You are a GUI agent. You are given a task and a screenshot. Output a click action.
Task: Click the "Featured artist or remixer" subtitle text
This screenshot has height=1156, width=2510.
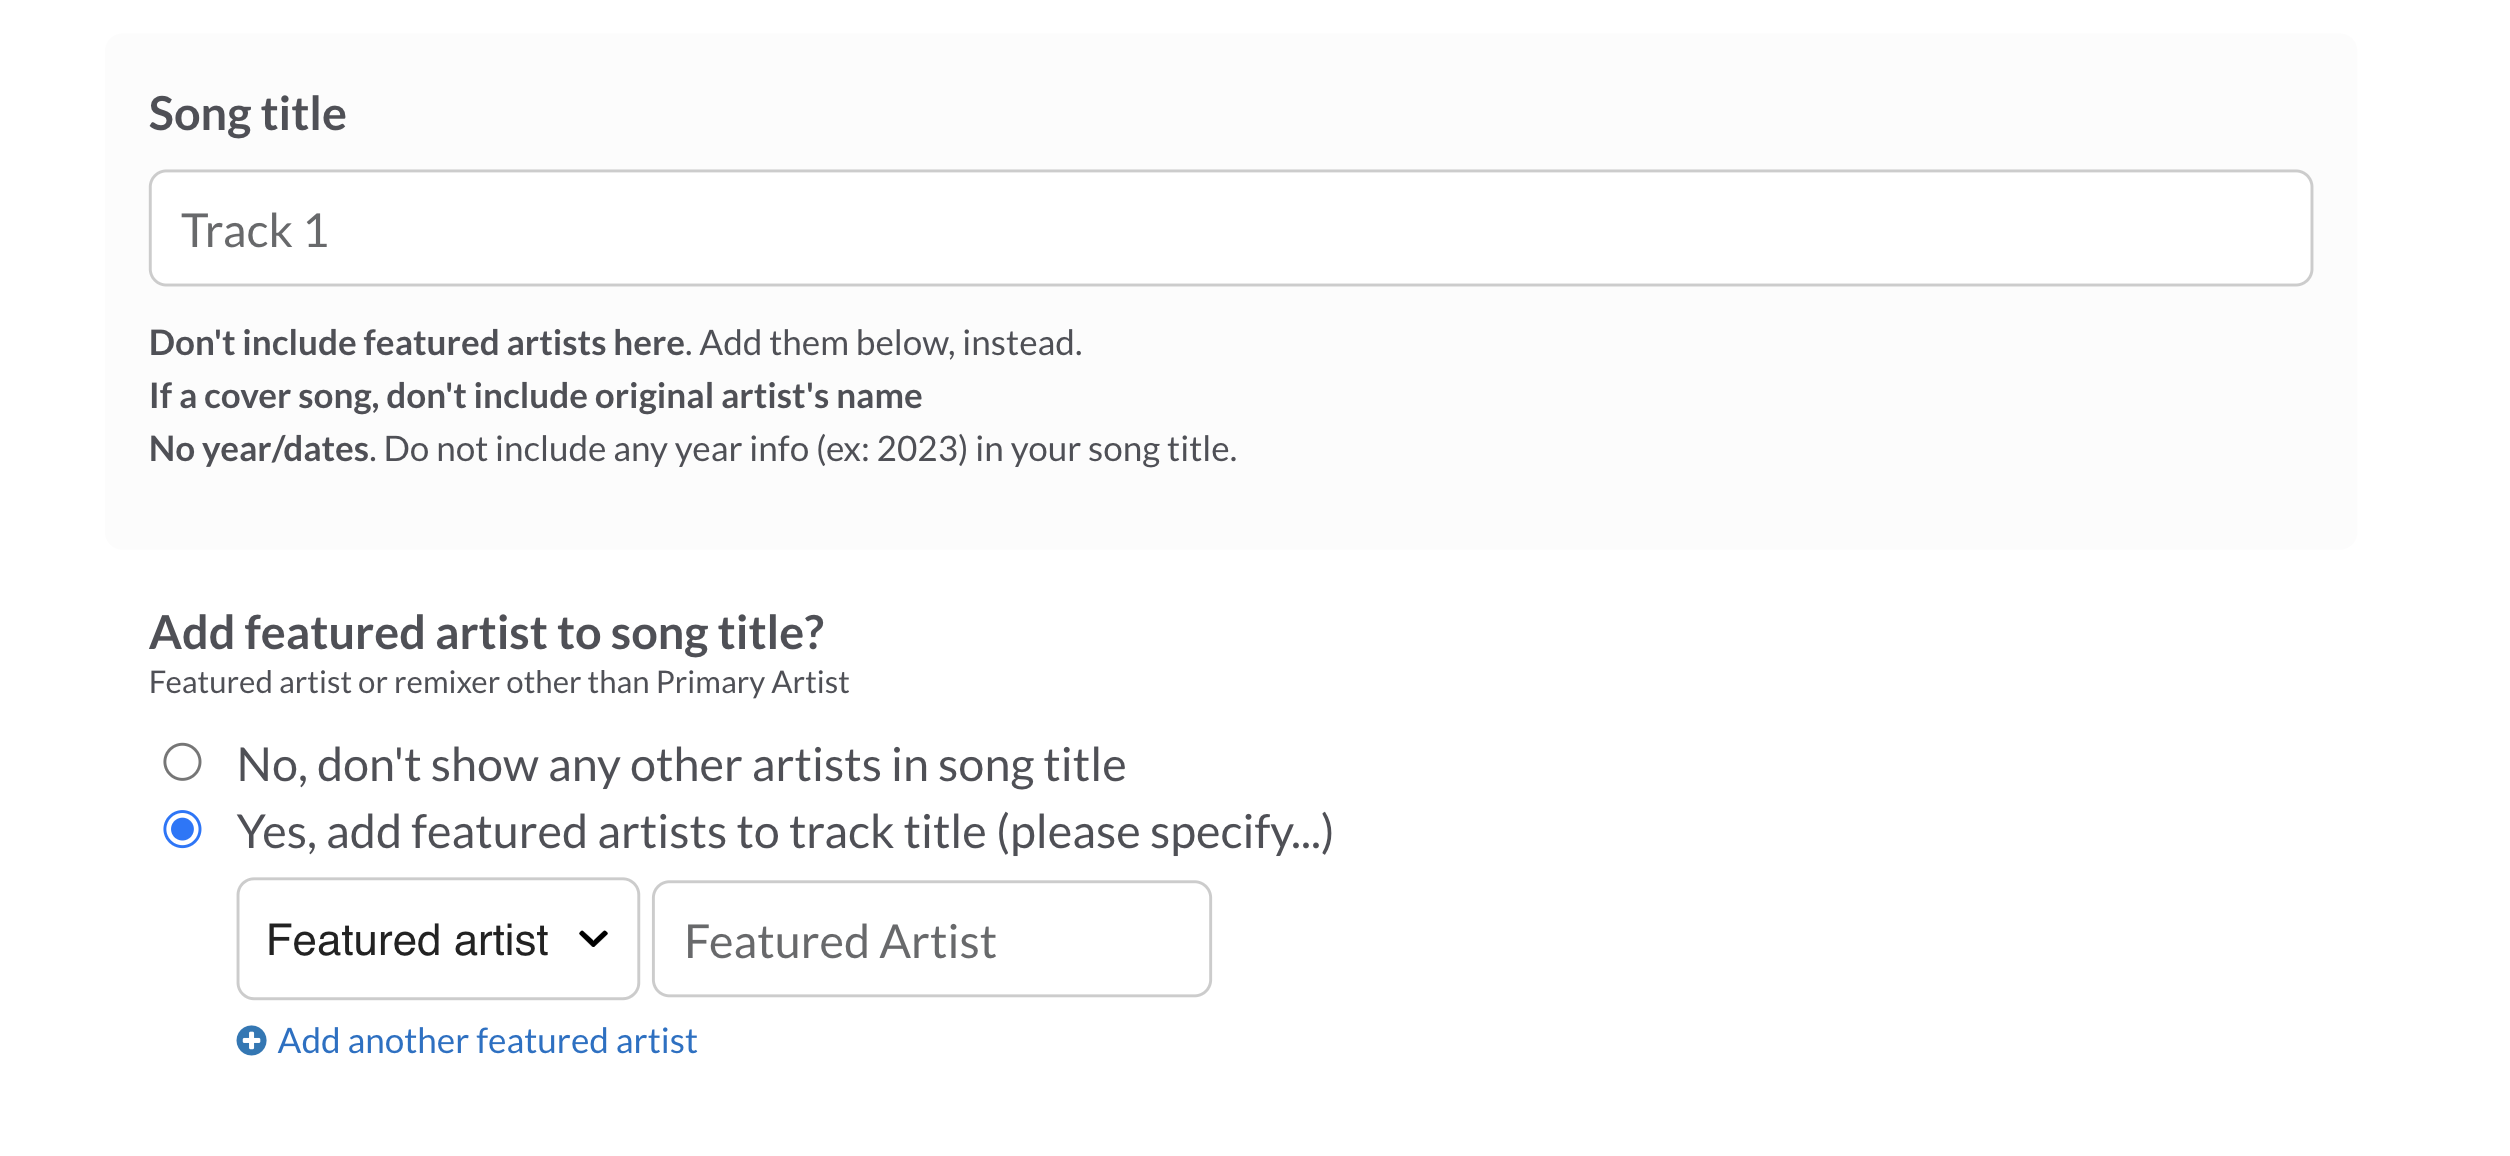[x=498, y=682]
